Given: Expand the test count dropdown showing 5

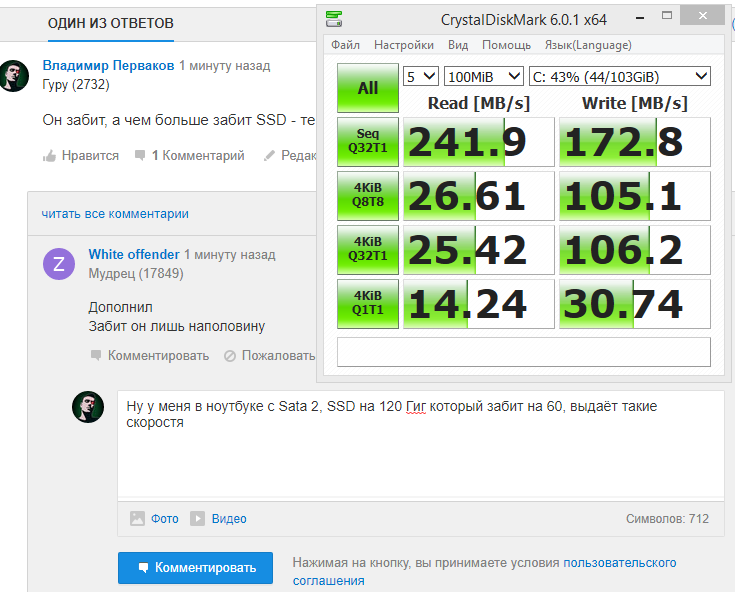Looking at the screenshot, I should (420, 76).
